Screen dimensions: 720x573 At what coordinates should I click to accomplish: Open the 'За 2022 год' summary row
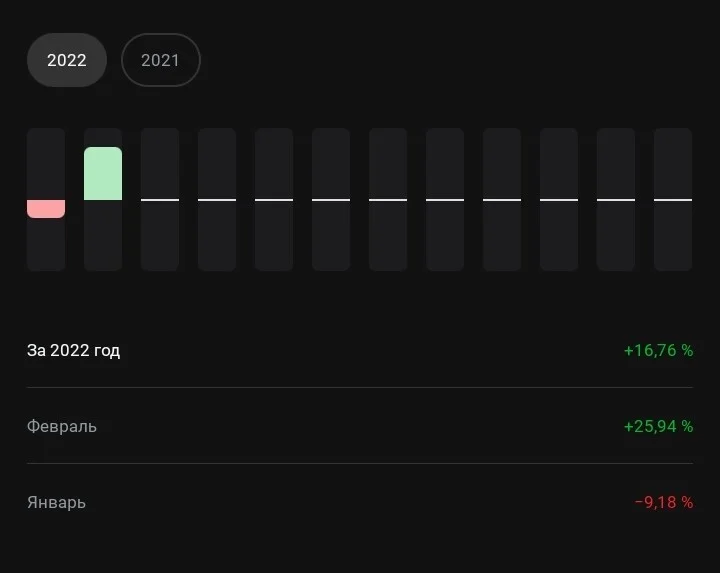point(360,350)
